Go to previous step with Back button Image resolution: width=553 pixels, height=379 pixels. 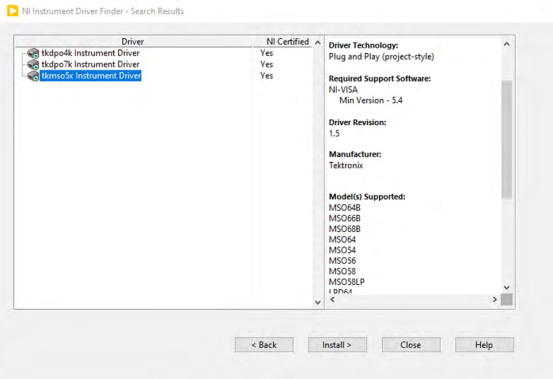[264, 345]
